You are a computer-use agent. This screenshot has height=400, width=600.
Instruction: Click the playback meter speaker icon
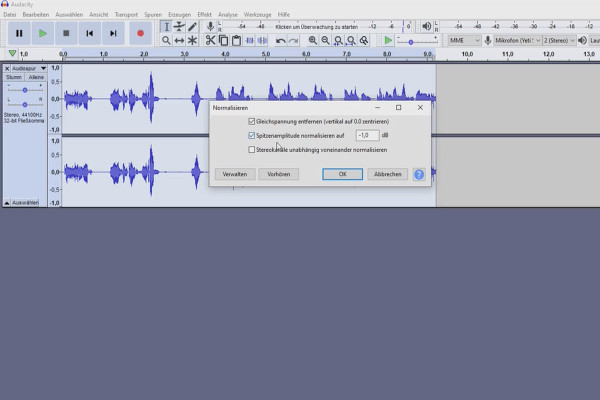tap(426, 26)
